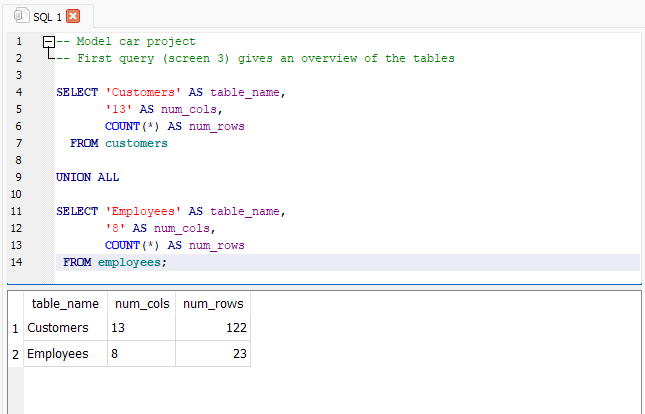Select result row 1 via row header
Viewport: 645px width, 414px height.
click(x=15, y=328)
